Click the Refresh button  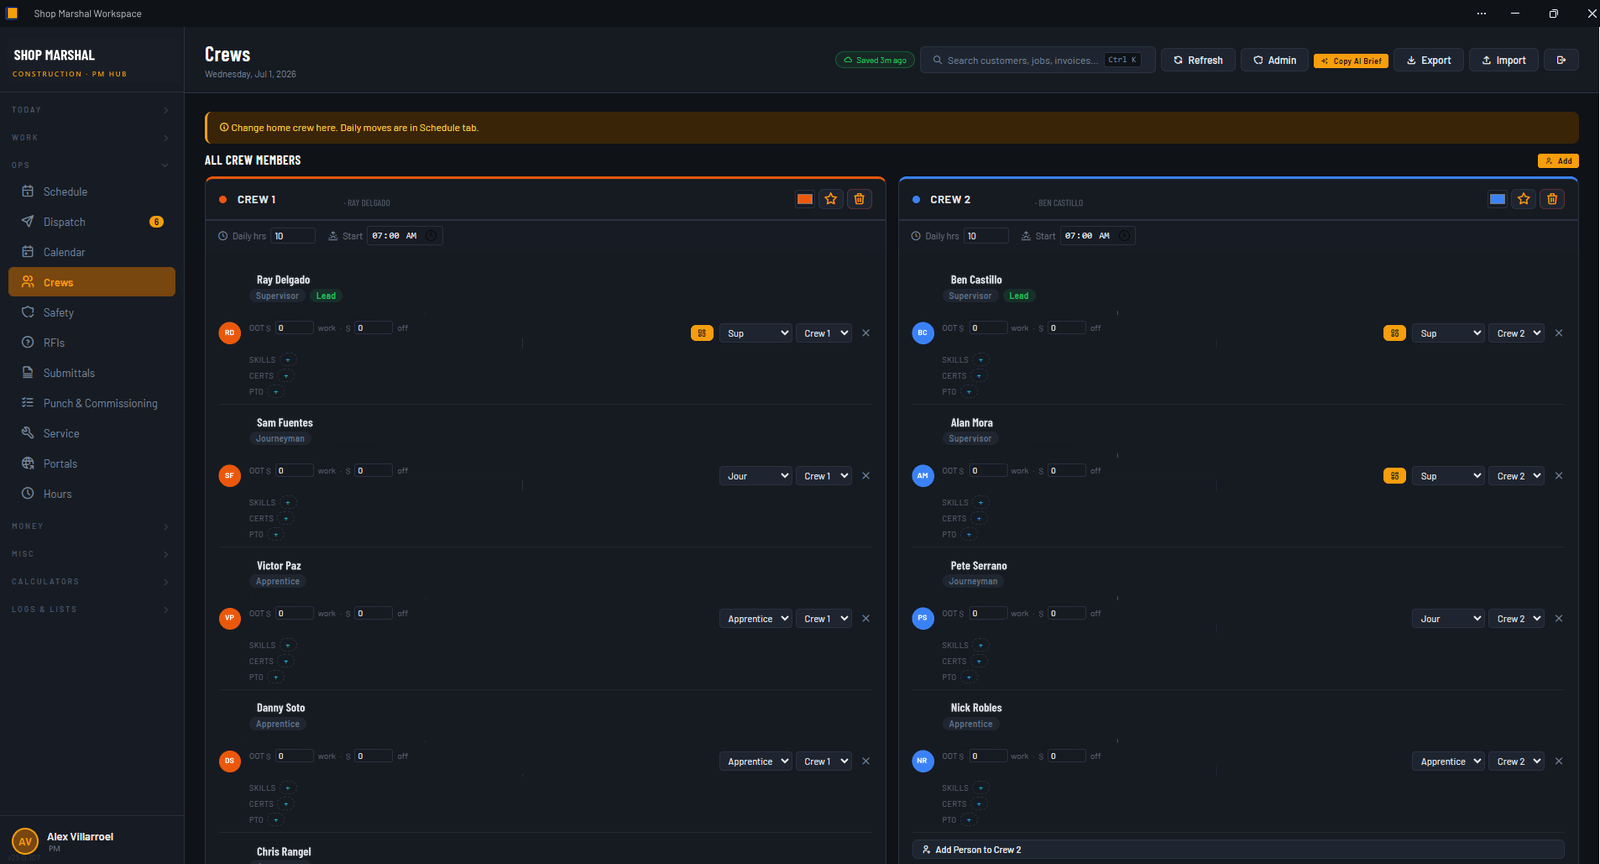coord(1198,60)
